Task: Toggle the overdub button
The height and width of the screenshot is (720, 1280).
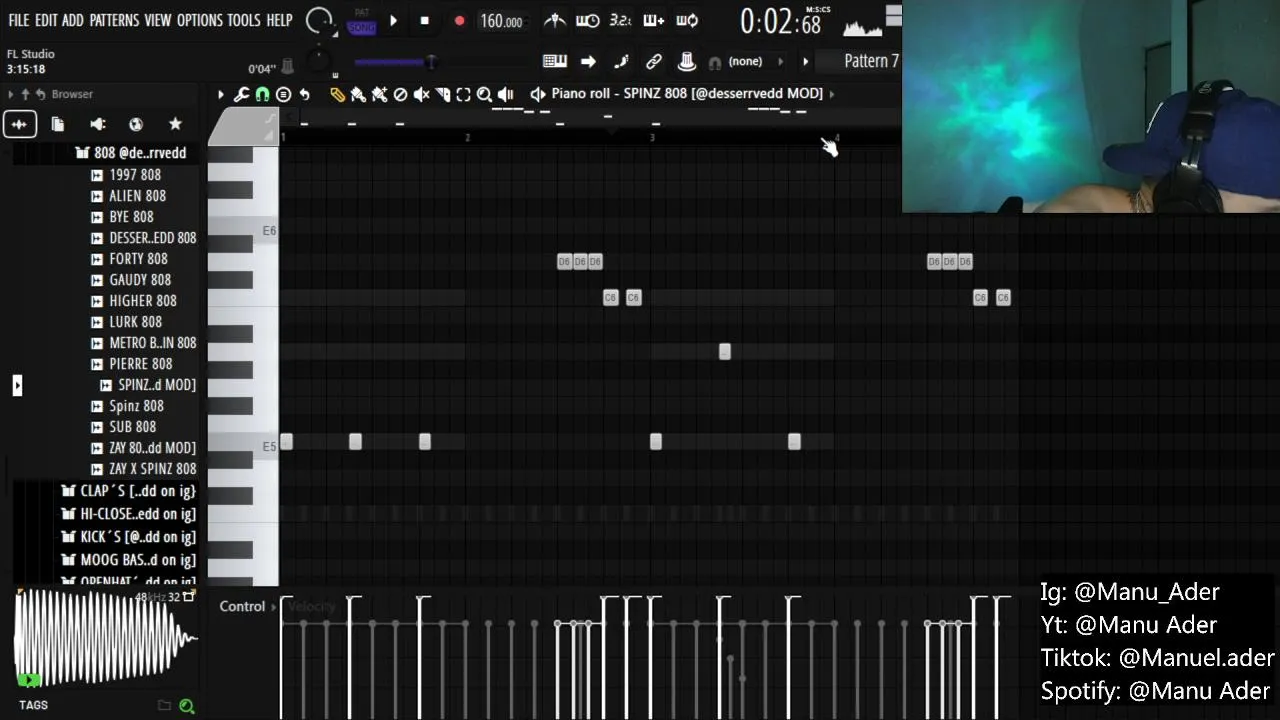Action: 654,20
